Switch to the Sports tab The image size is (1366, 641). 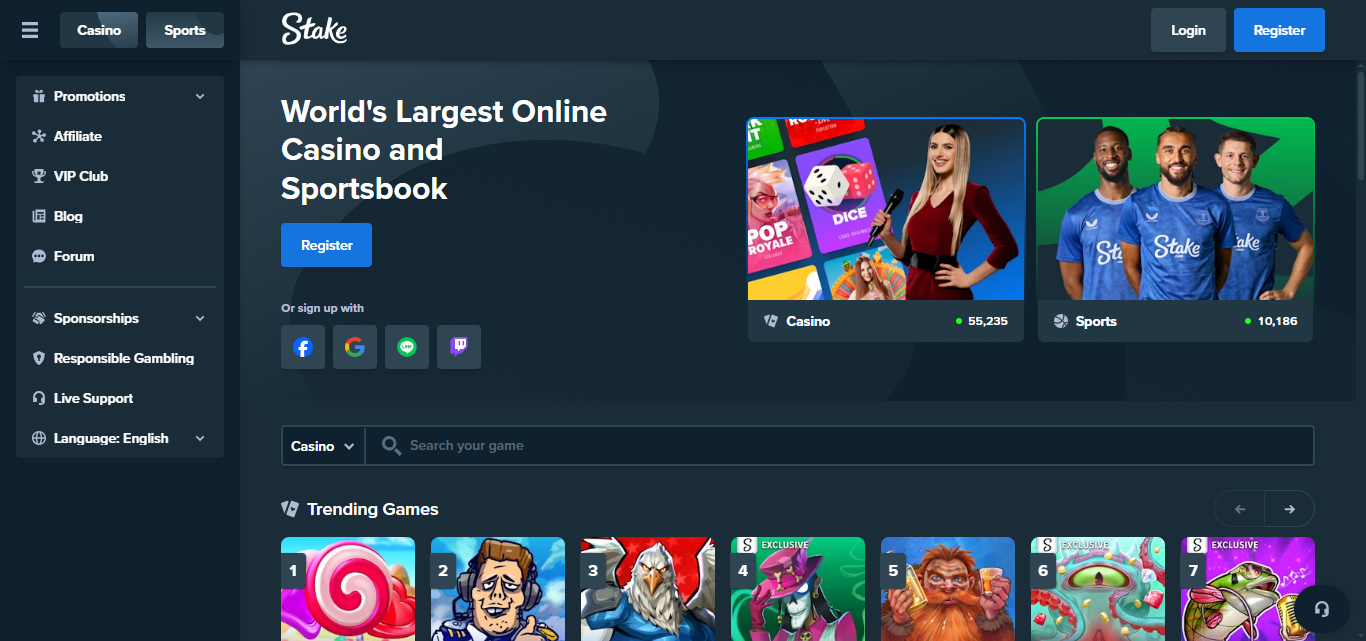[x=185, y=30]
